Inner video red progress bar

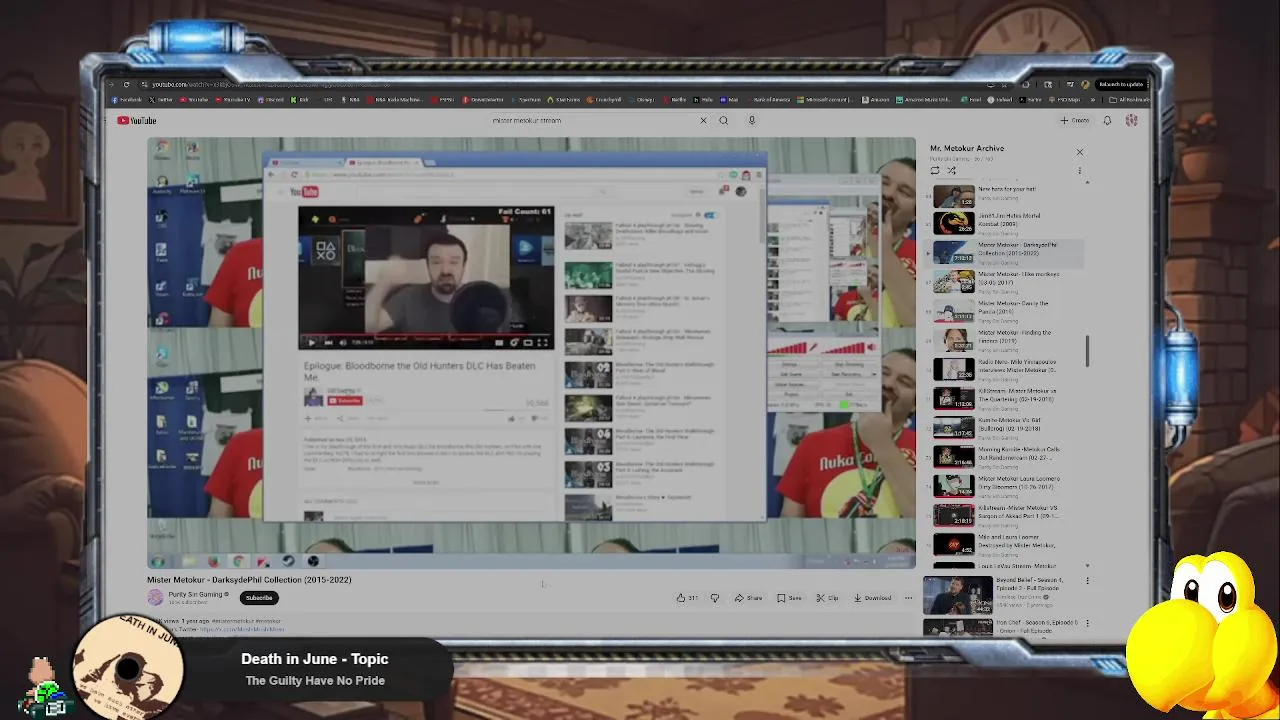426,334
